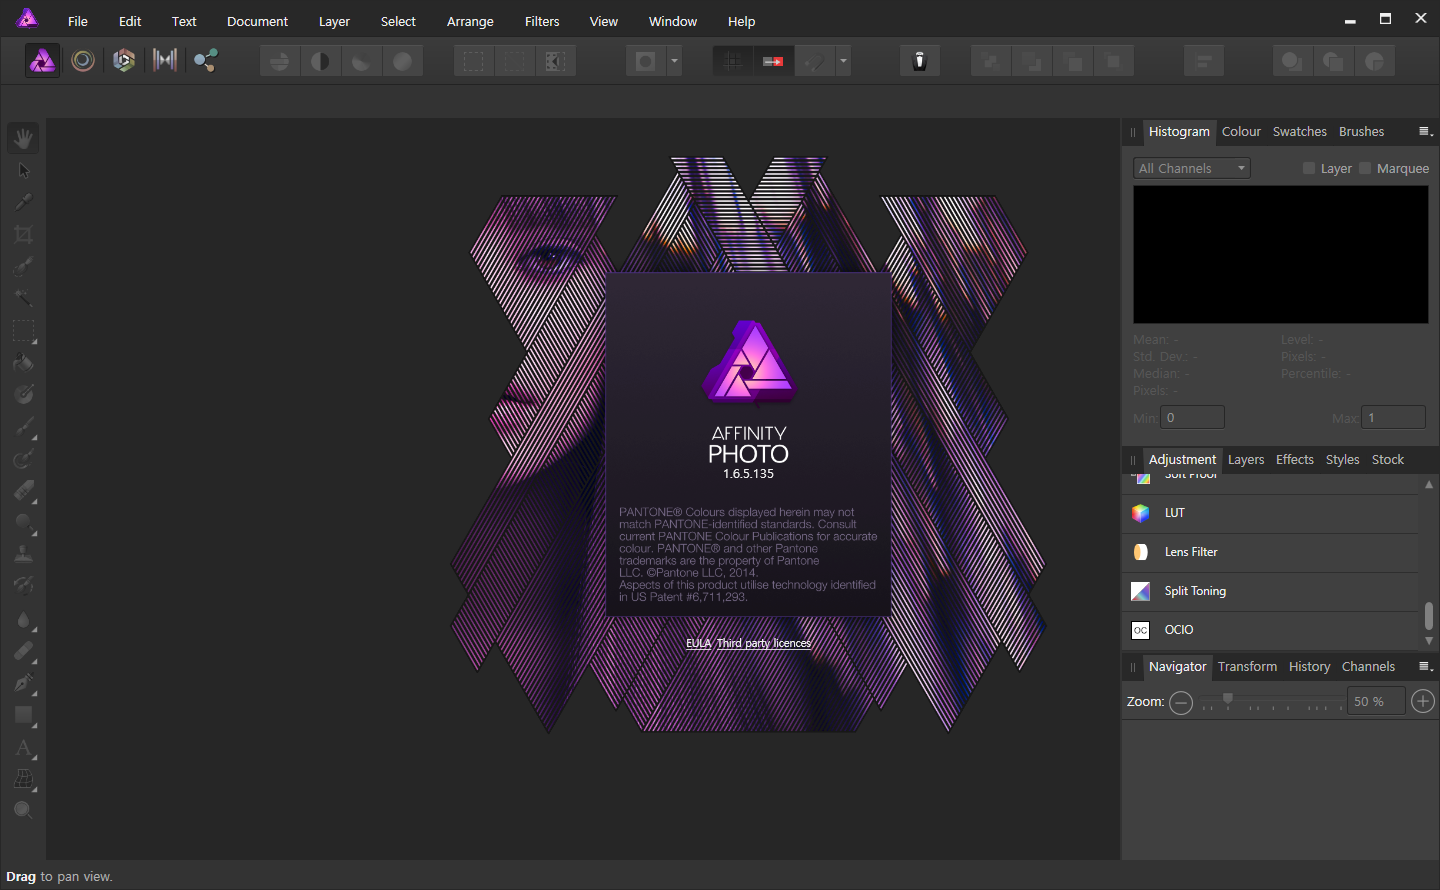The image size is (1440, 890).
Task: Switch to the Swatches tab
Action: (x=1299, y=131)
